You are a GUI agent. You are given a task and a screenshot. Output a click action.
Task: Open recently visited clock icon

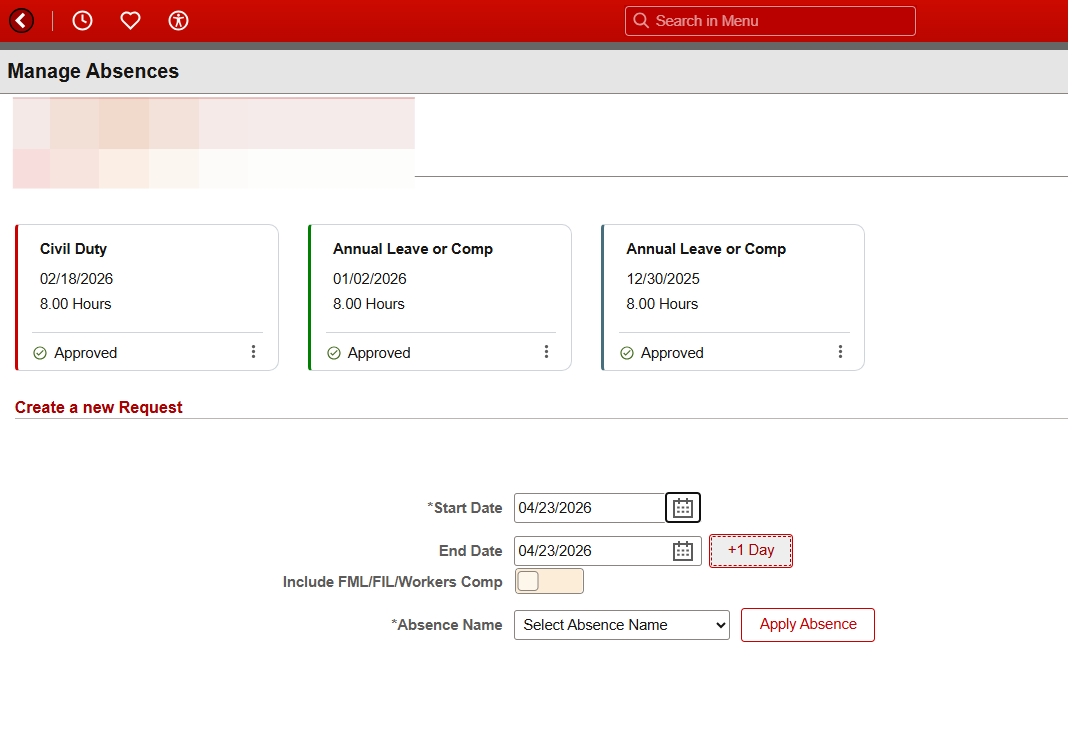click(x=82, y=20)
